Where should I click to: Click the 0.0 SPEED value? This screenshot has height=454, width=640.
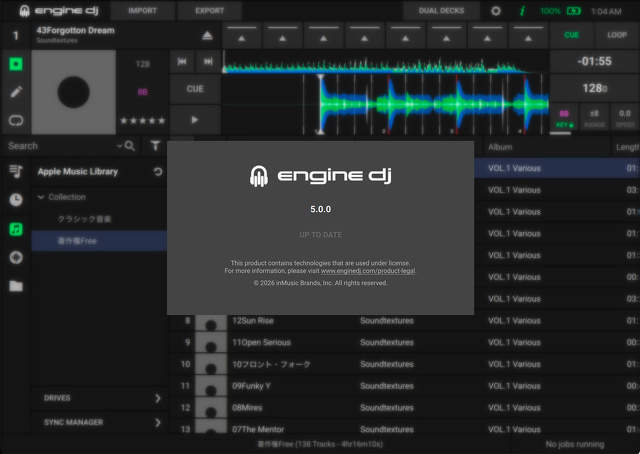(x=625, y=118)
